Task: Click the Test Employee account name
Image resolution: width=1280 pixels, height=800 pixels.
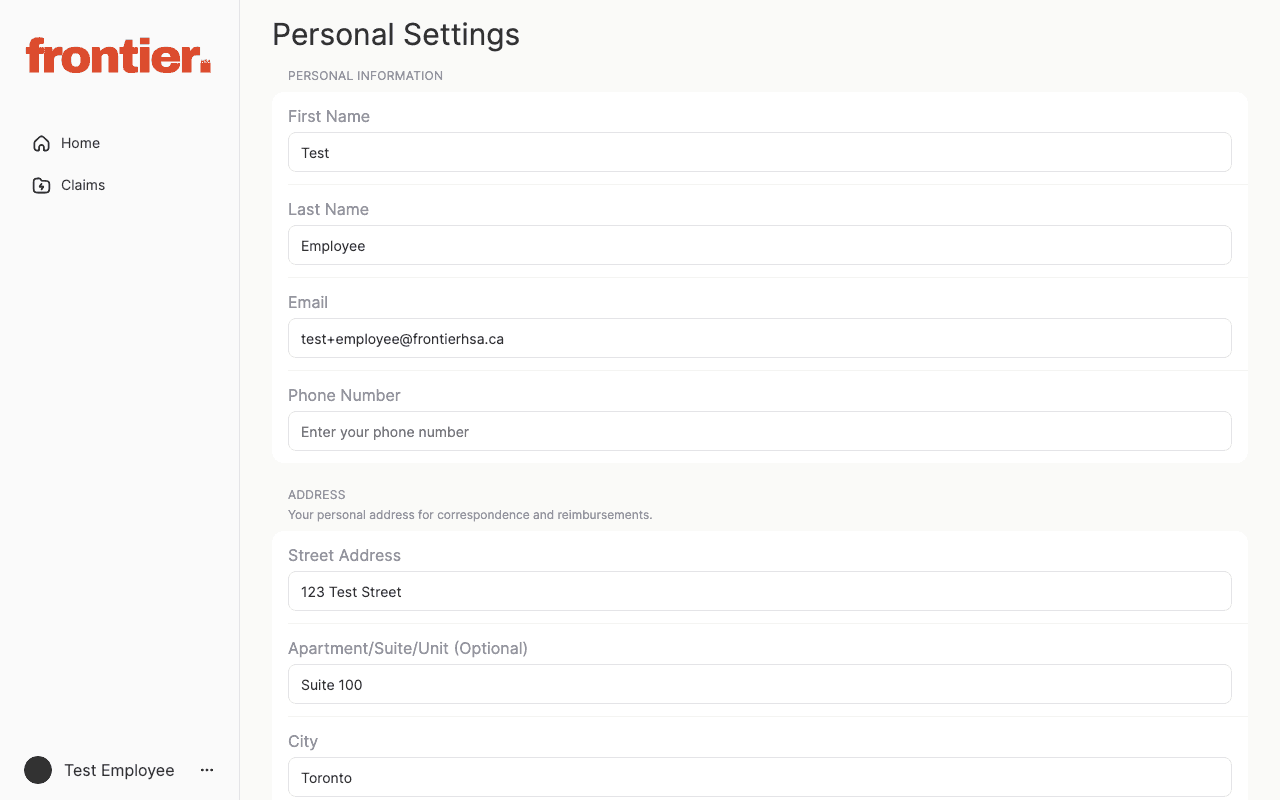Action: pos(118,770)
